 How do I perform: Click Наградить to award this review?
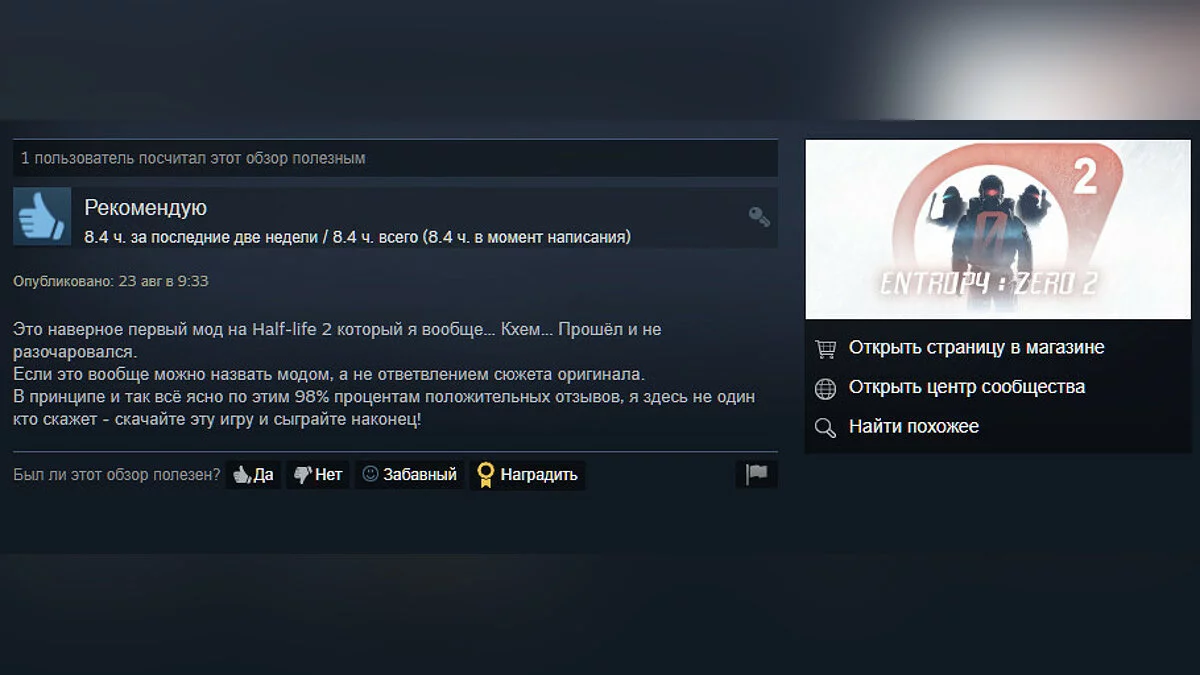point(527,475)
